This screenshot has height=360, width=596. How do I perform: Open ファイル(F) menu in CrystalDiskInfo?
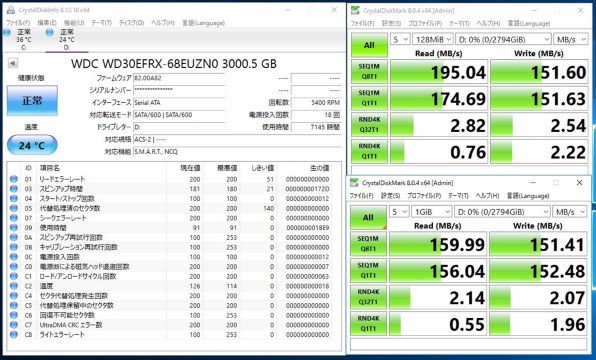pyautogui.click(x=18, y=23)
